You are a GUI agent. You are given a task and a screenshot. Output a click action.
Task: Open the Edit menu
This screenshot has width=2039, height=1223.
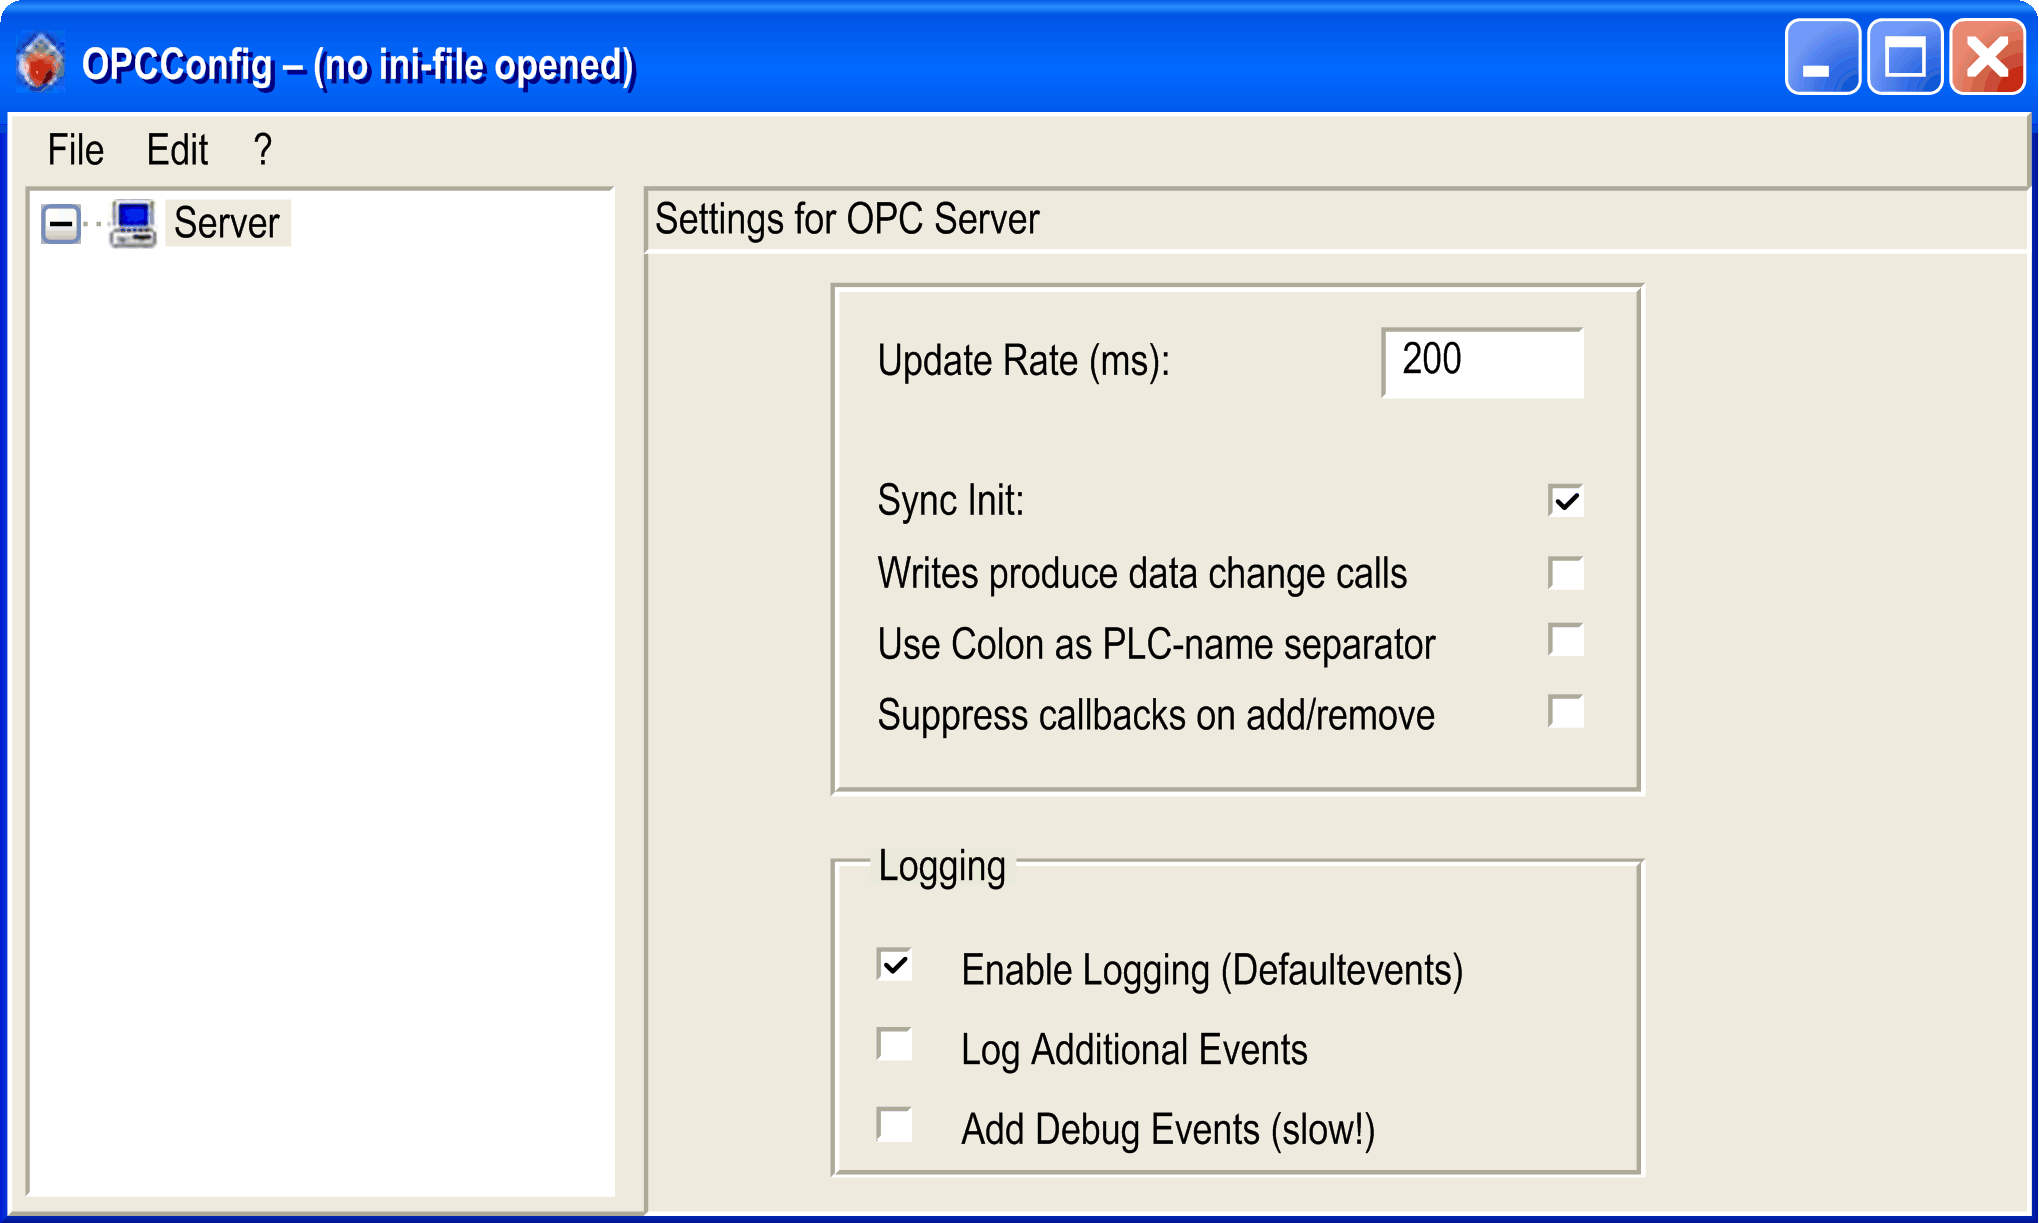click(178, 149)
